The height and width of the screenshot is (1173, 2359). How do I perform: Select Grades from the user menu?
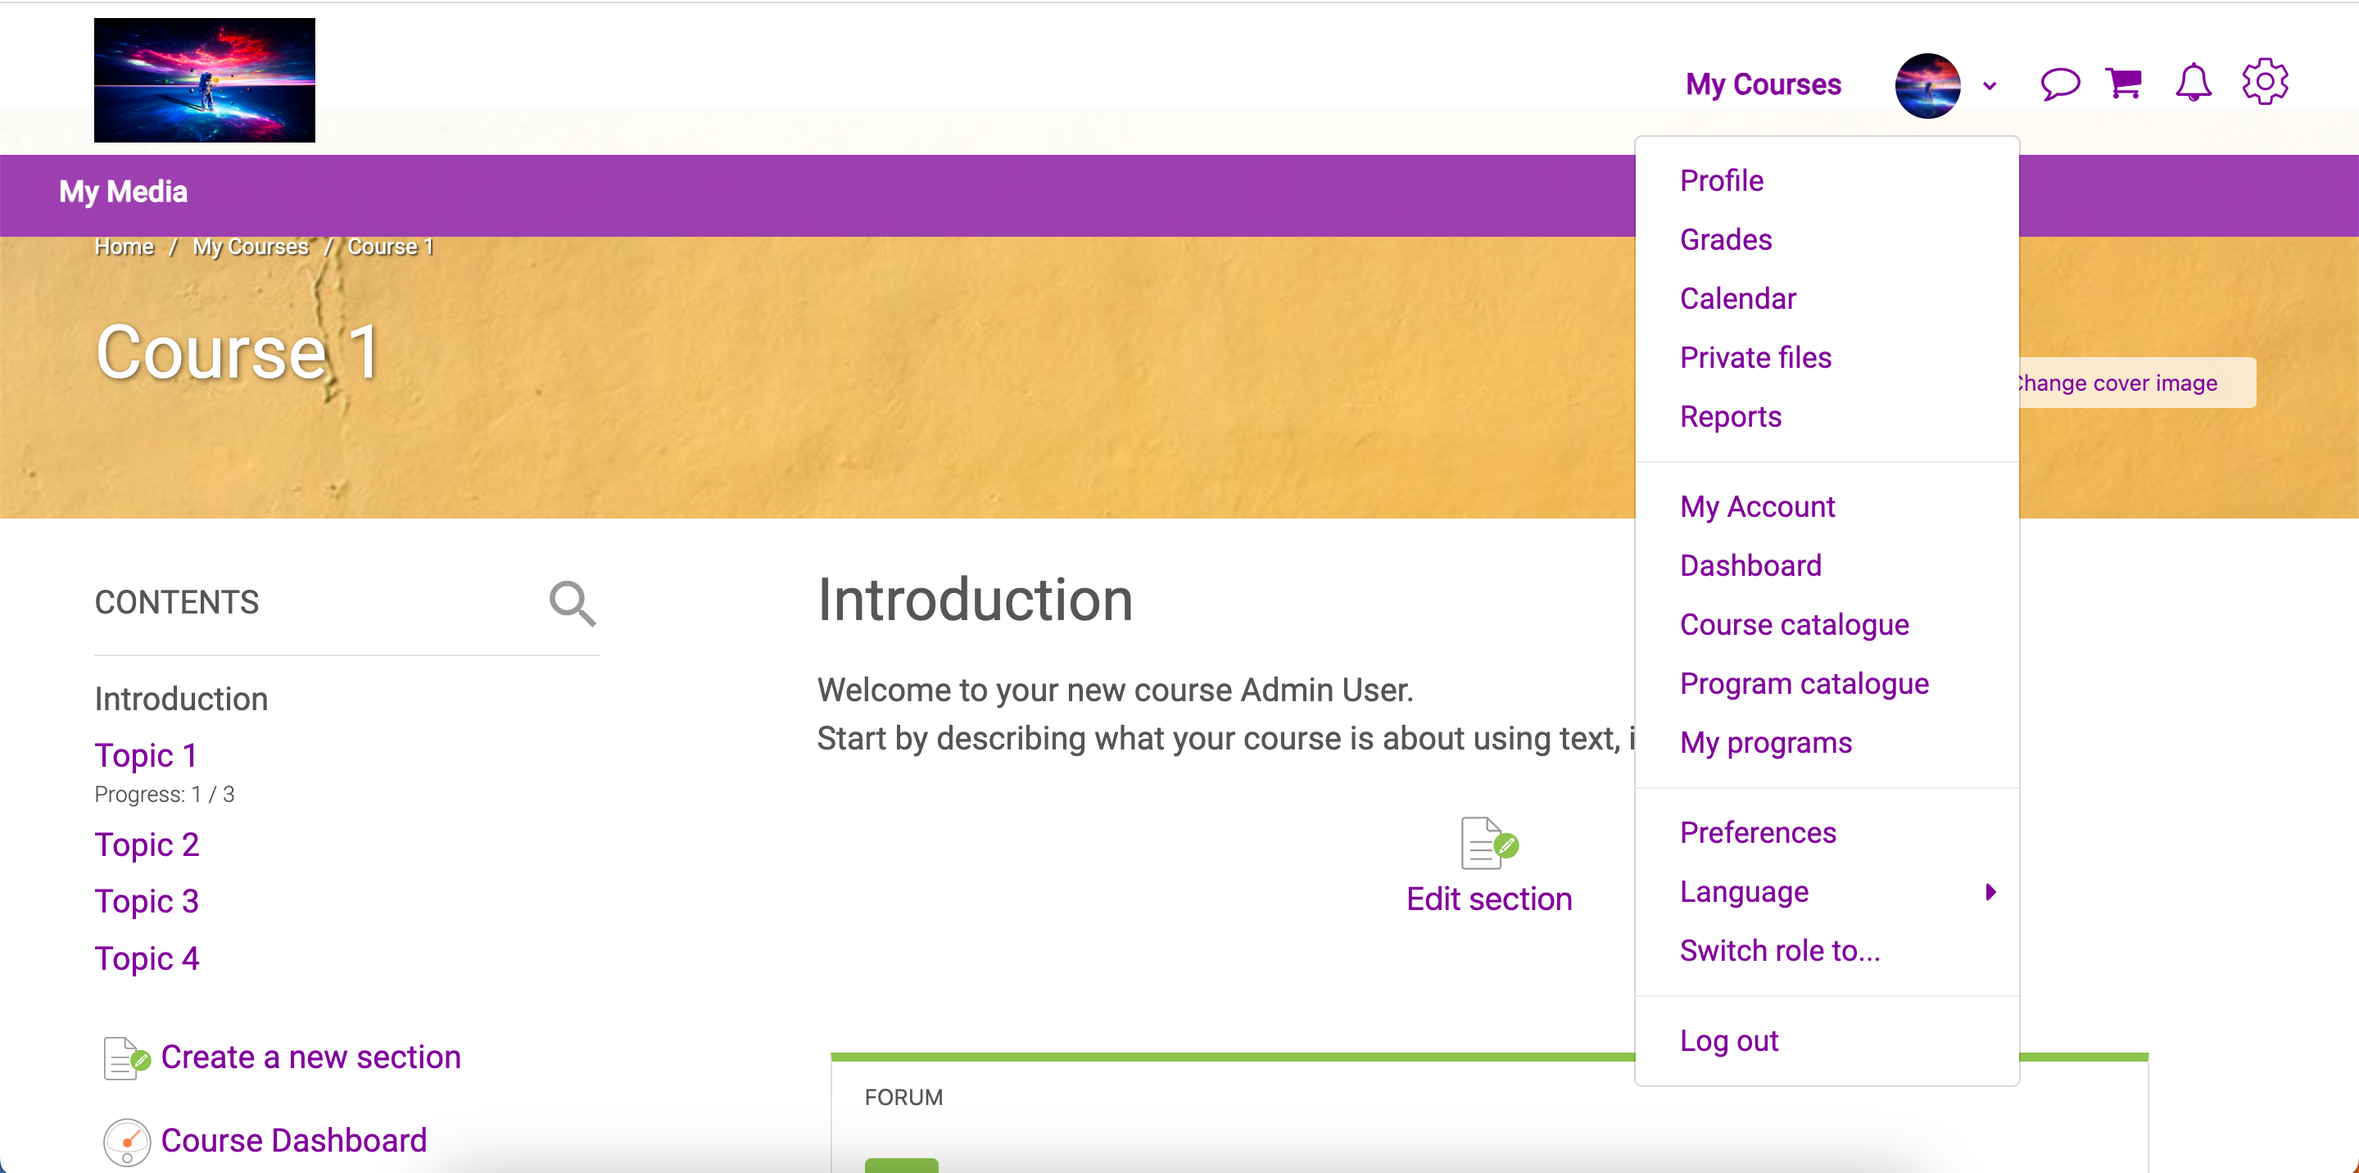click(1726, 240)
